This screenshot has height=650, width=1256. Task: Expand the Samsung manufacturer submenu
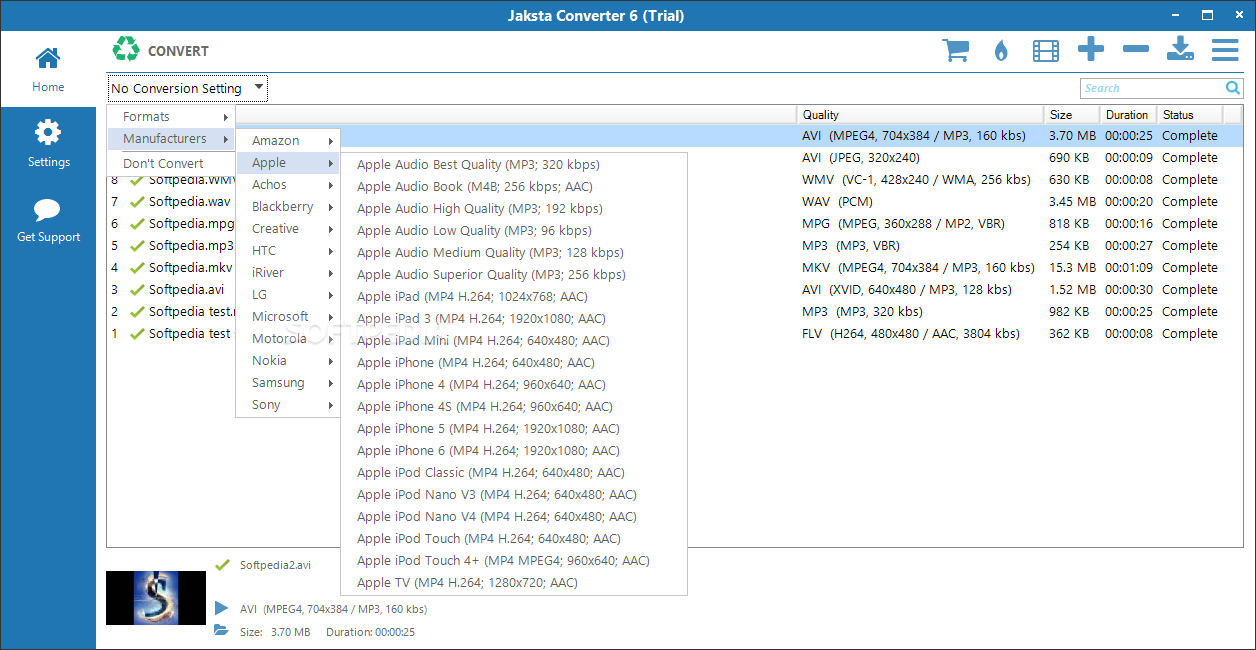[288, 383]
